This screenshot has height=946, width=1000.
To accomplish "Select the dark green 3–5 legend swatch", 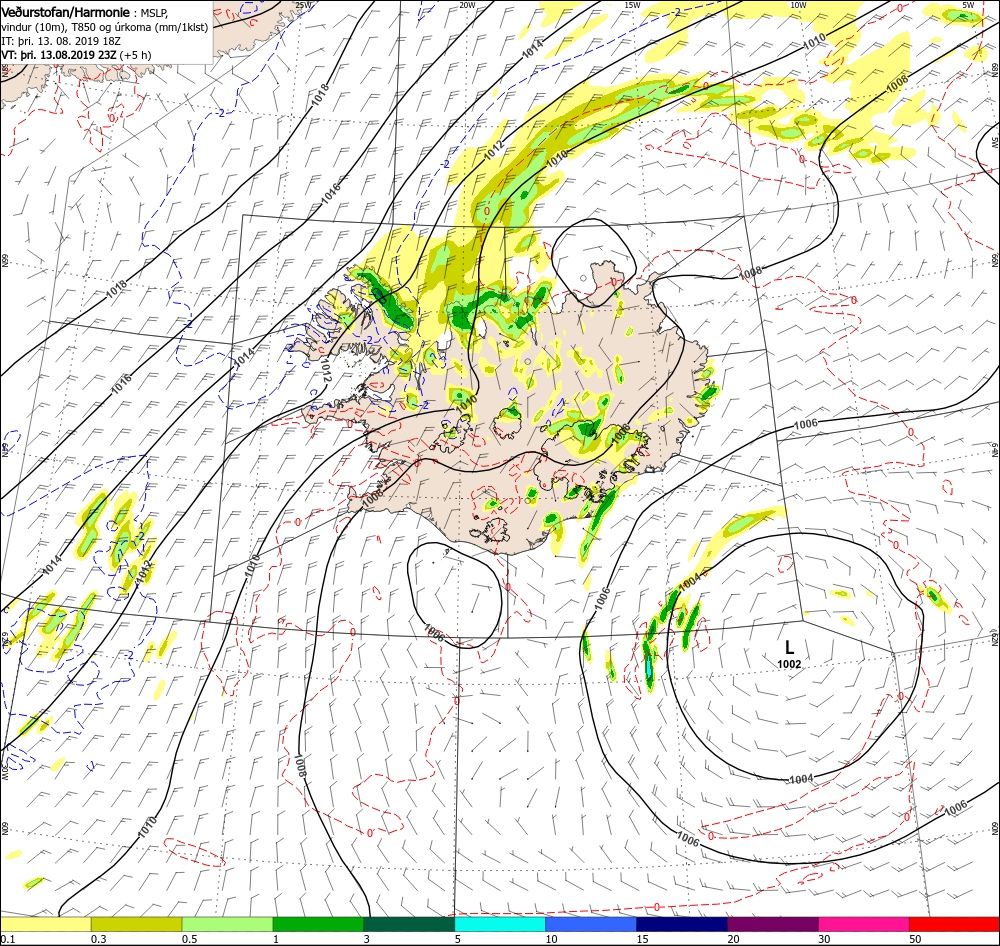I will tap(409, 924).
